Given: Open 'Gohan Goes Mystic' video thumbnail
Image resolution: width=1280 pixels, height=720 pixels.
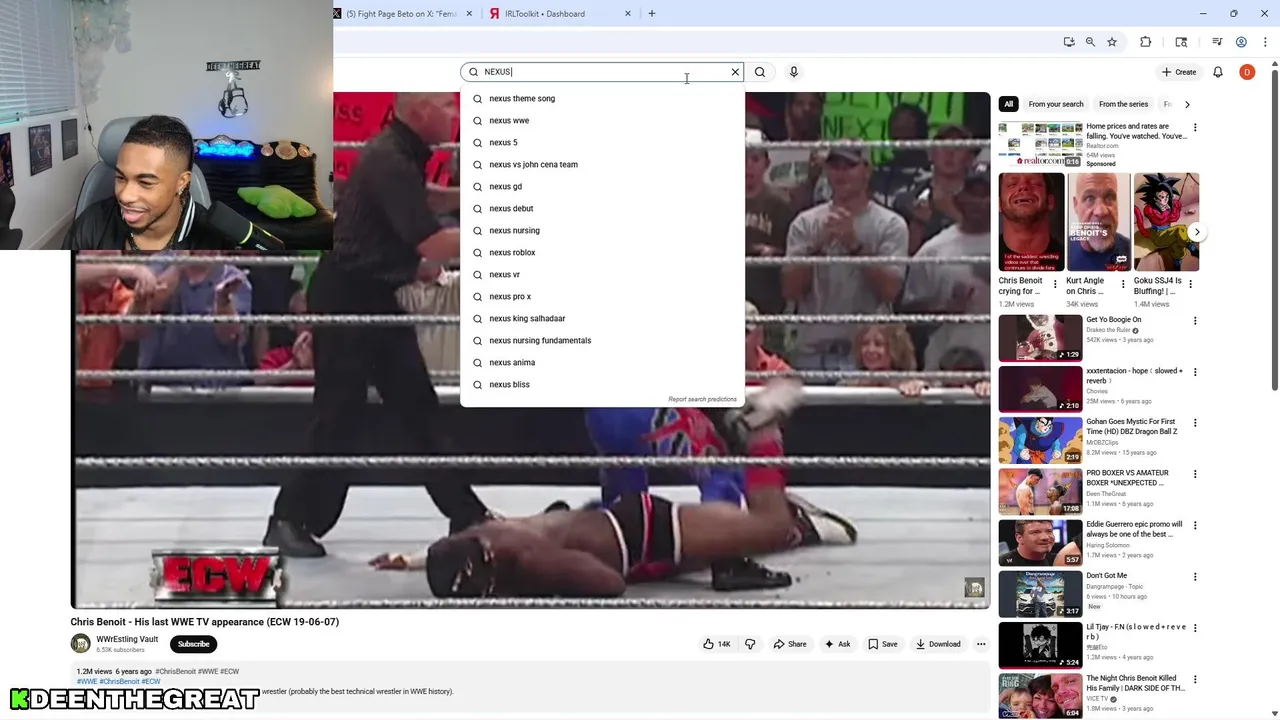Looking at the screenshot, I should point(1040,440).
